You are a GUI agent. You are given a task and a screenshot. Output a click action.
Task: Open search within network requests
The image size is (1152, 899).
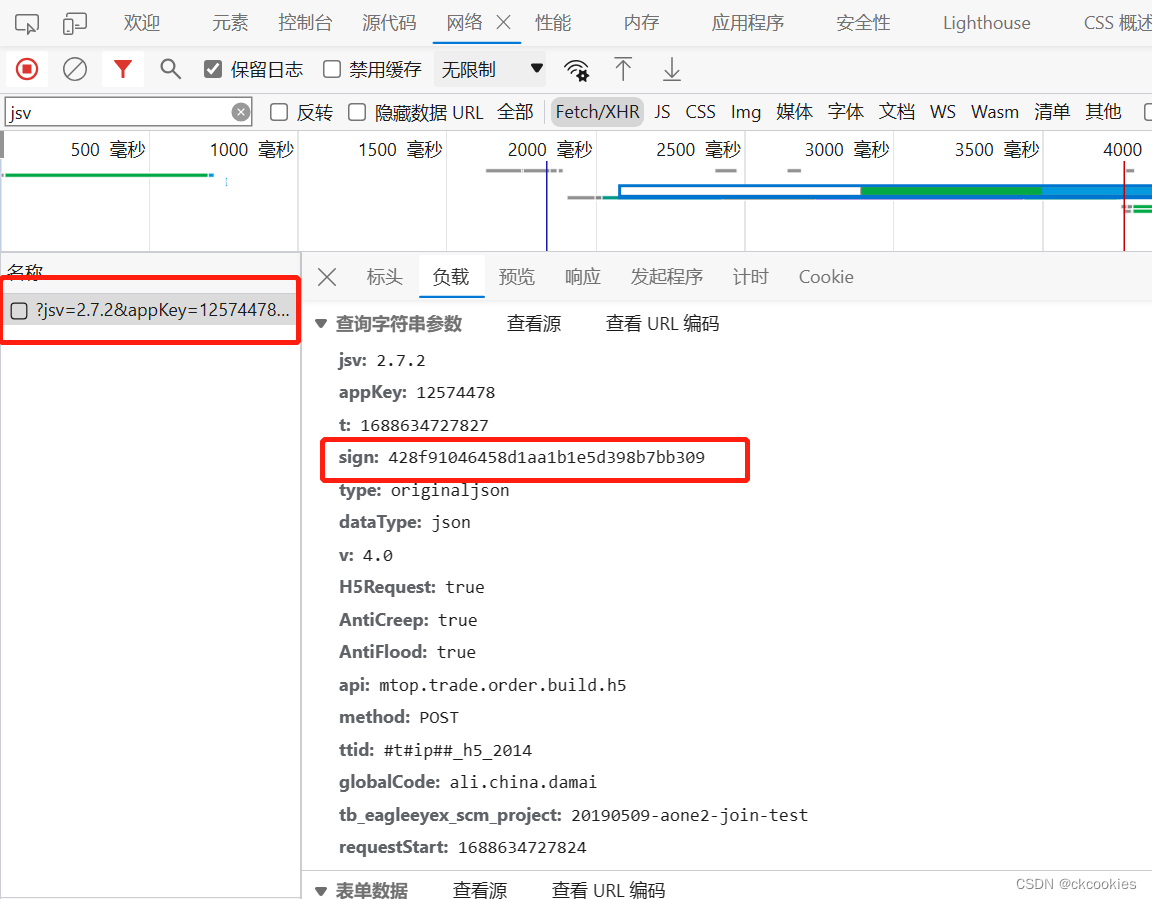click(x=170, y=69)
